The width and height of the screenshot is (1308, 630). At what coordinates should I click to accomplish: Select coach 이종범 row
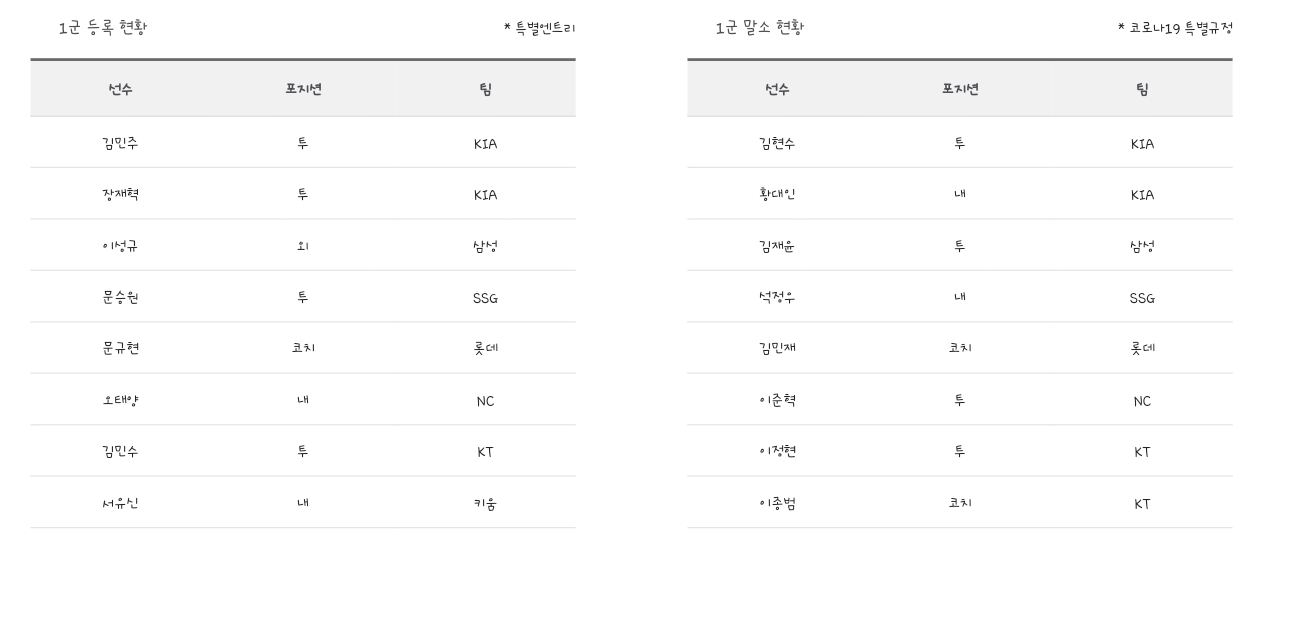coord(960,503)
